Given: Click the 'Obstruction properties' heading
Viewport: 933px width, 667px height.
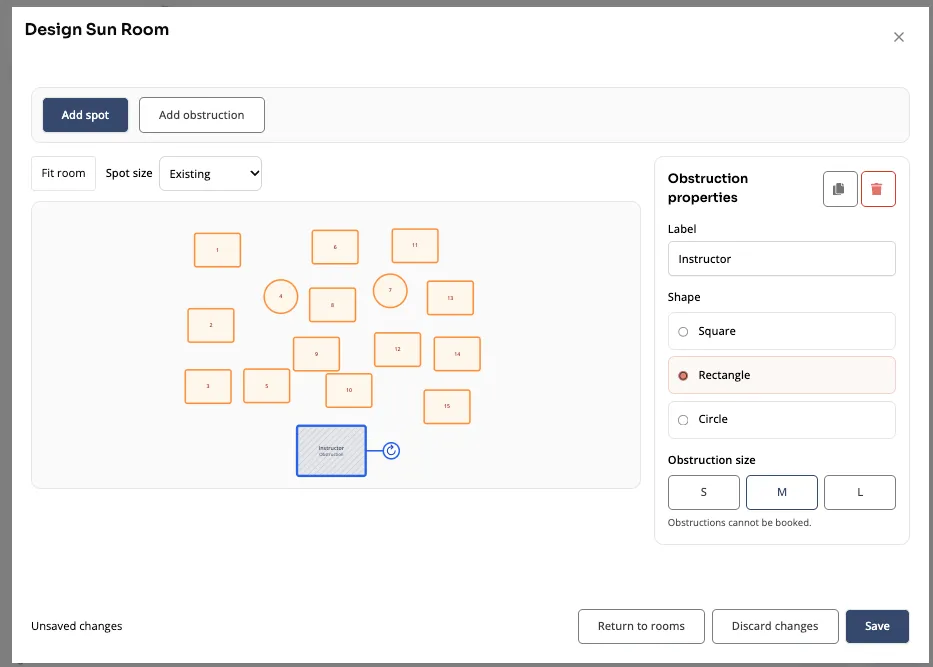Looking at the screenshot, I should 708,188.
